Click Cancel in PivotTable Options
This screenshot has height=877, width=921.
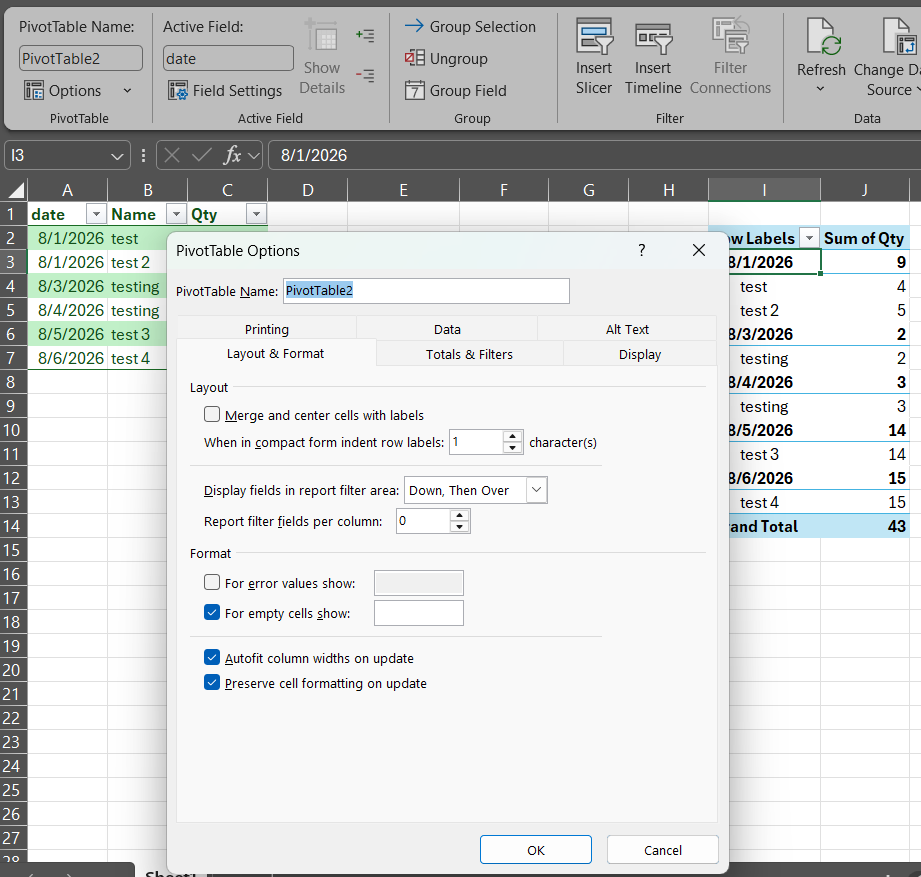tap(663, 849)
